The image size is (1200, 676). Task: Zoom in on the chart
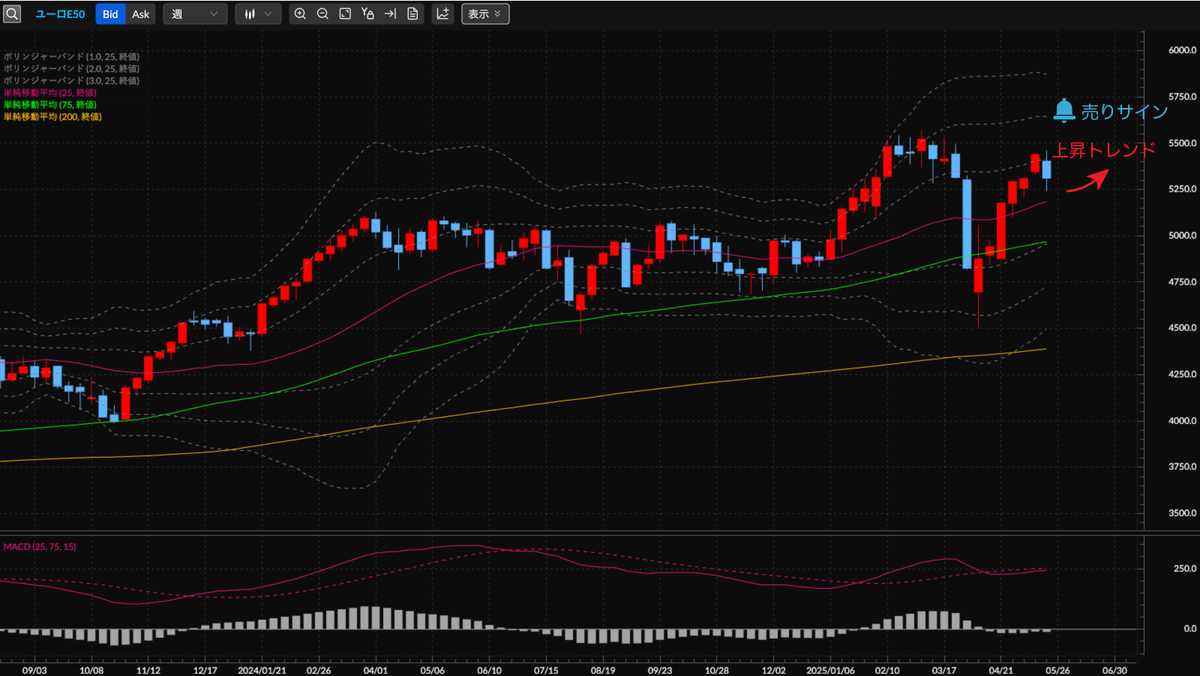(300, 14)
